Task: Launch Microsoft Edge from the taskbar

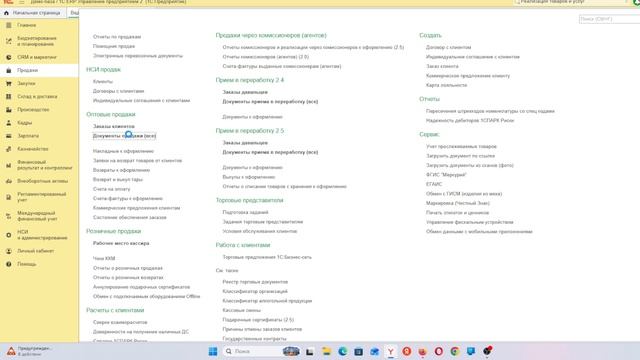Action: (342, 351)
